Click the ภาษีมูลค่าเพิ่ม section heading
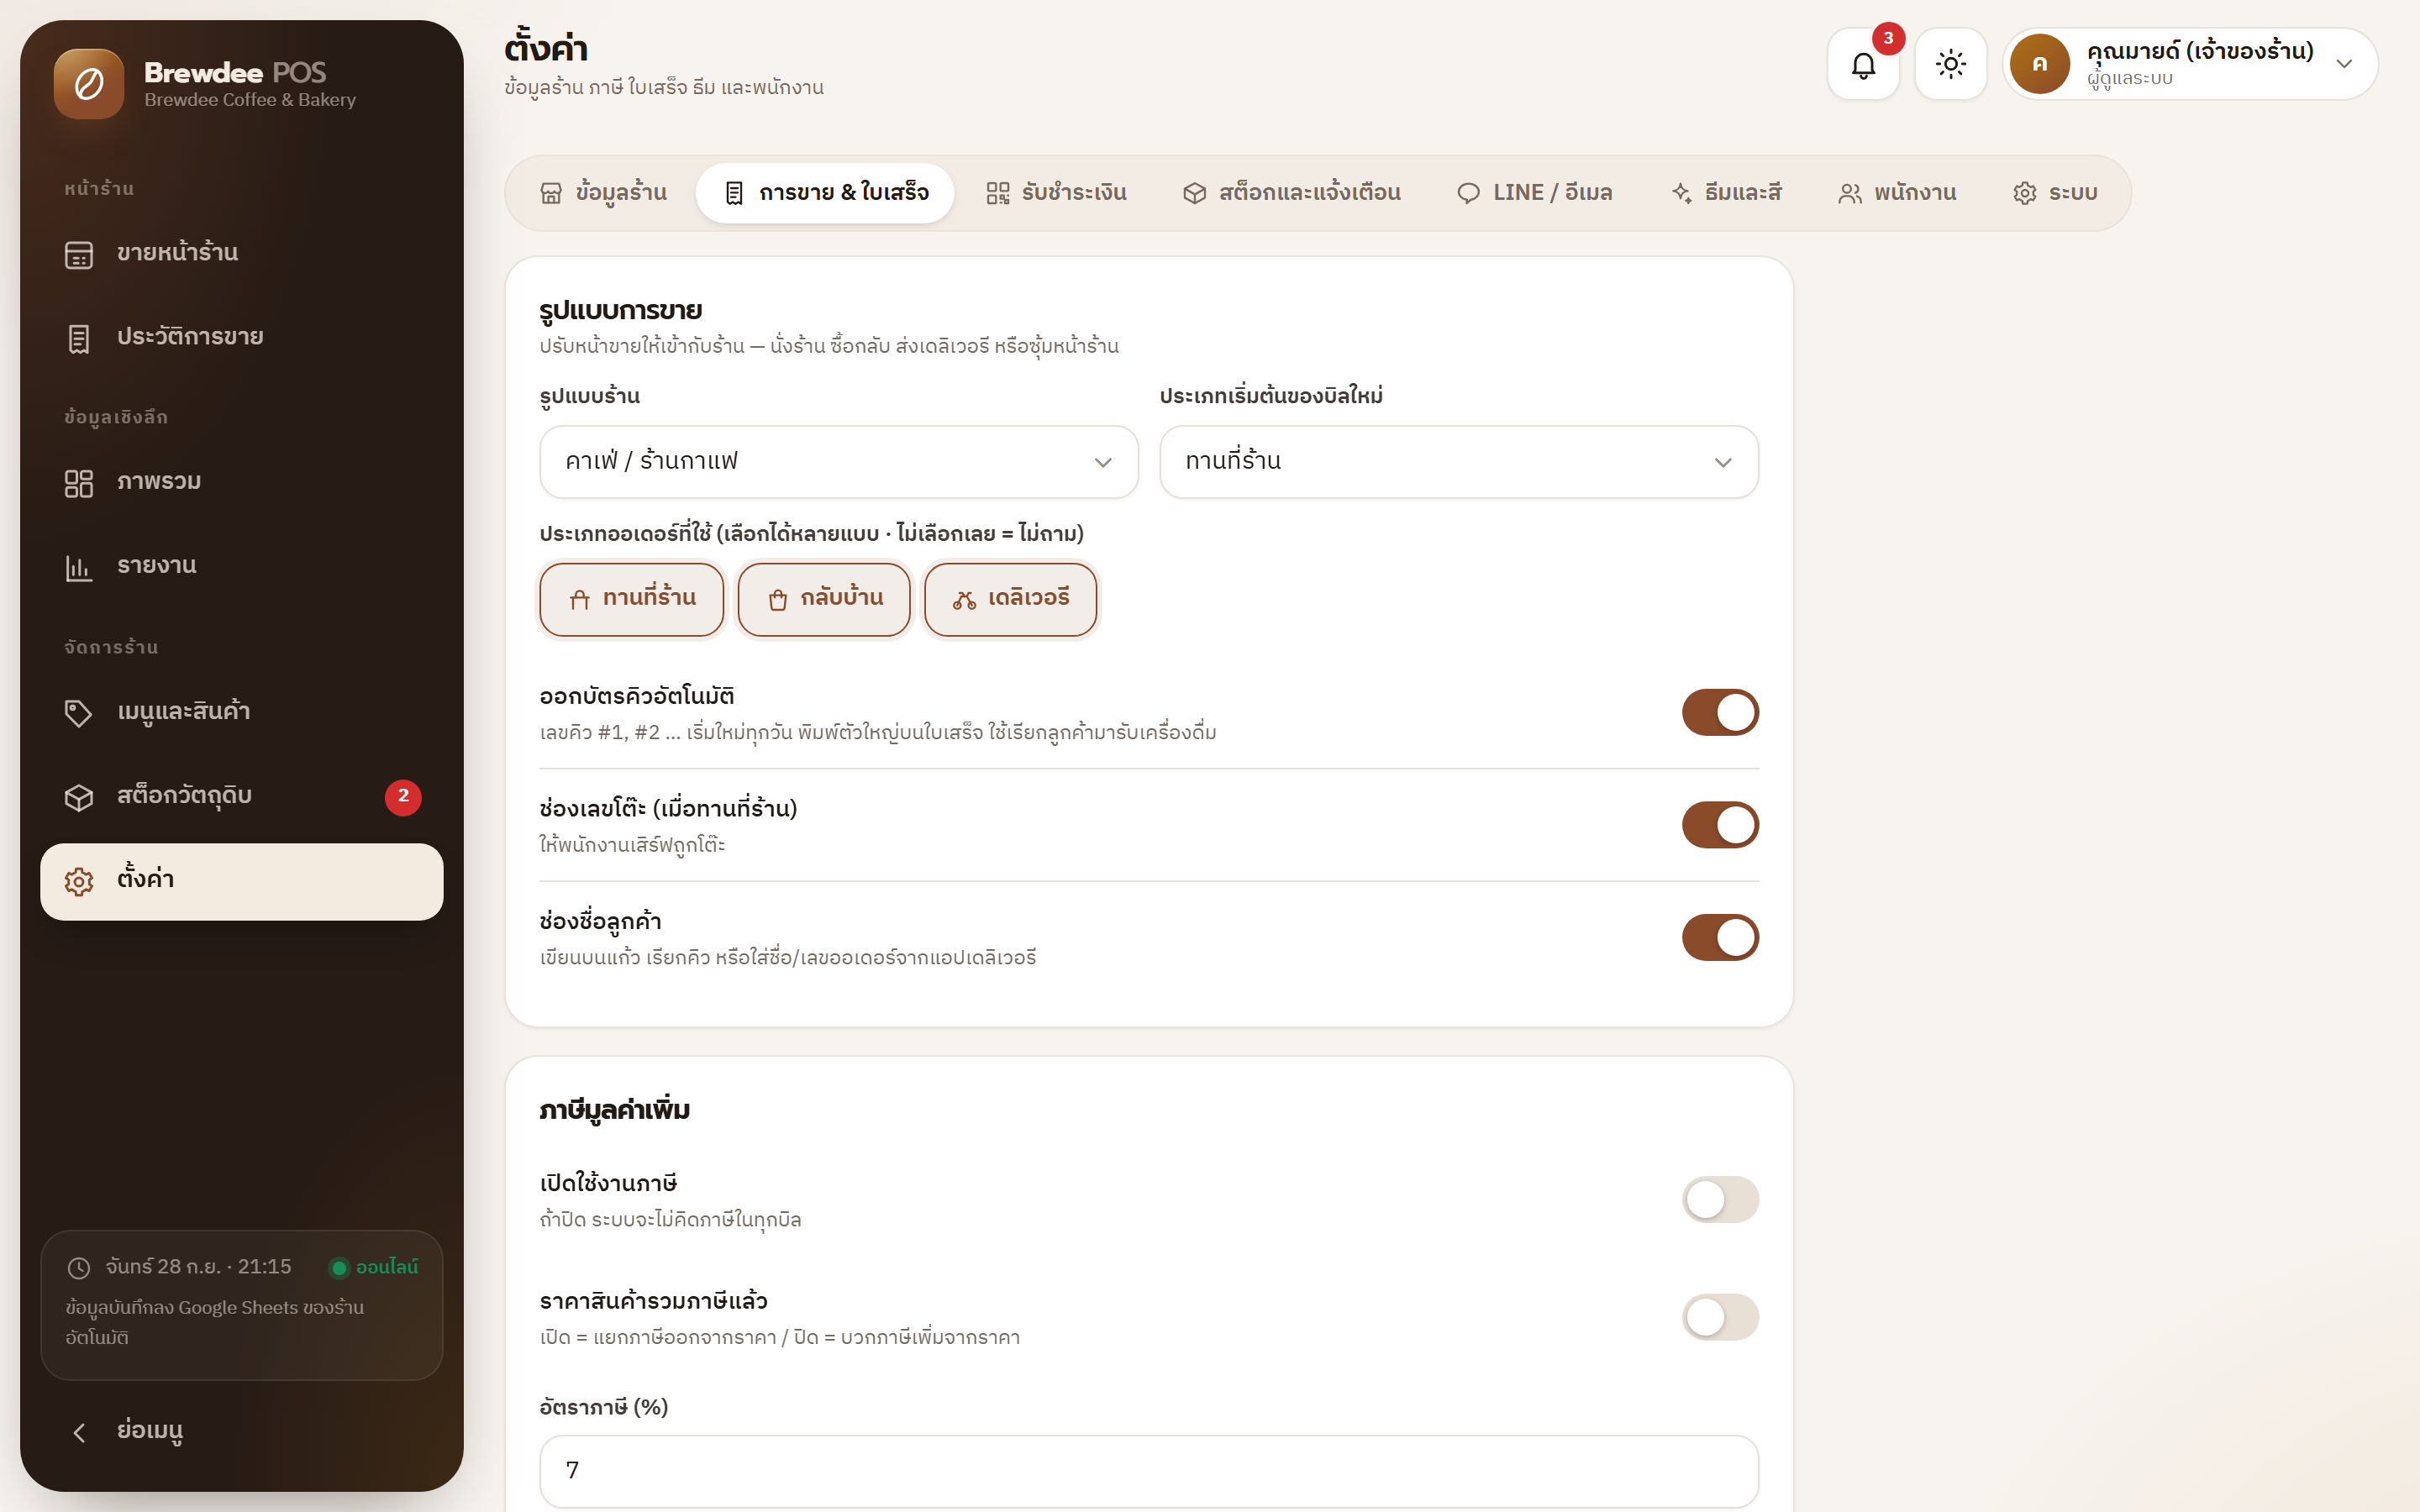Viewport: 2420px width, 1512px height. [614, 1111]
